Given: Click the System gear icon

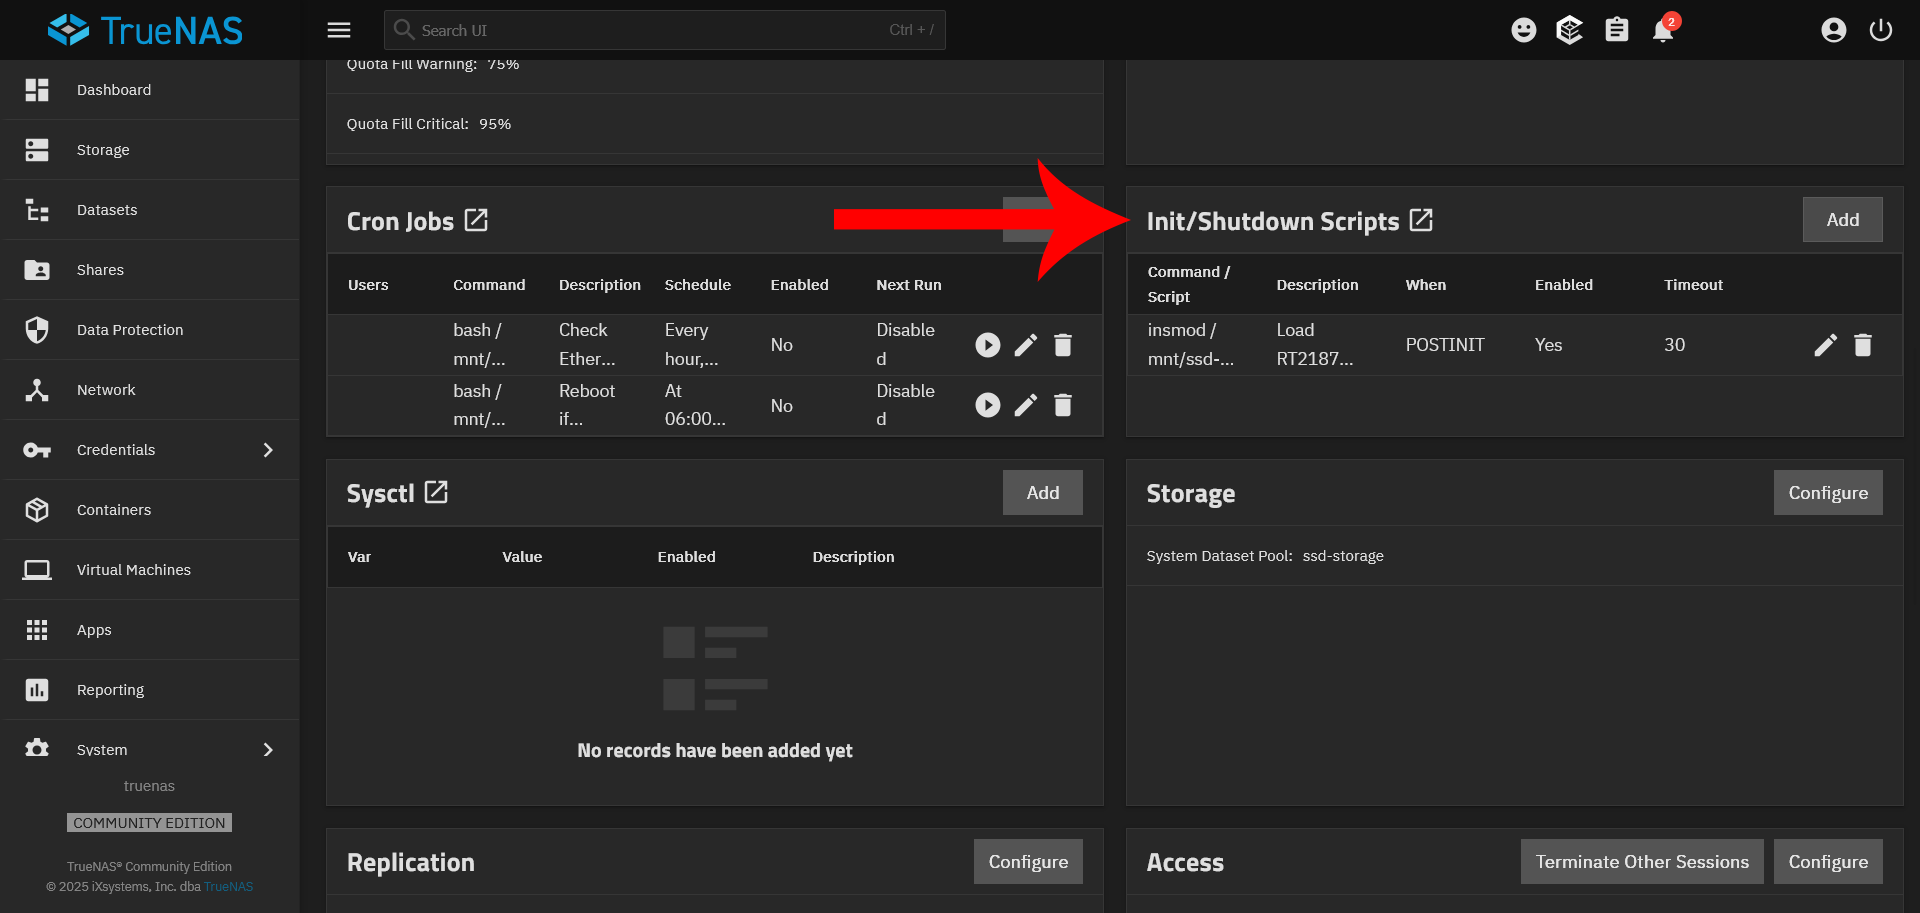Looking at the screenshot, I should [x=37, y=749].
